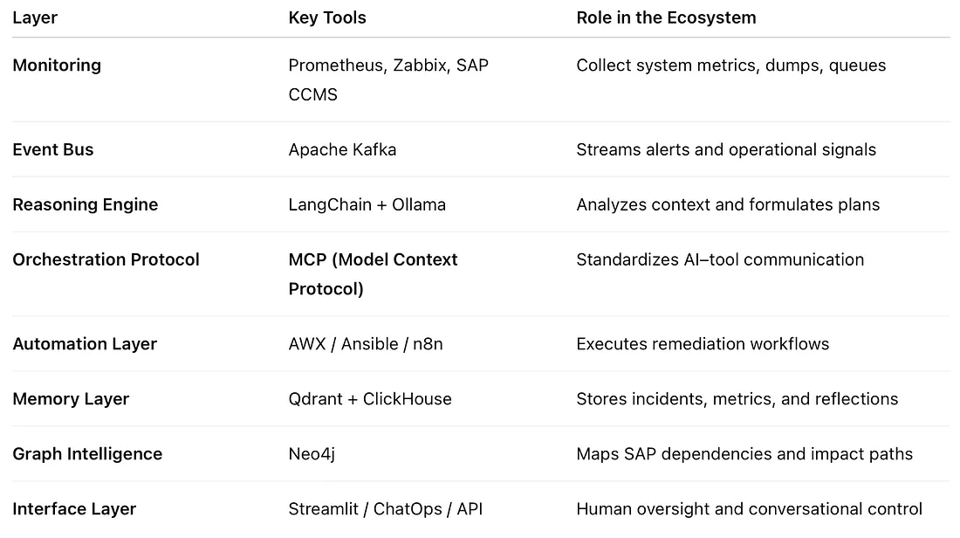Select the Automation Layer cell
960x538 pixels.
coord(85,343)
